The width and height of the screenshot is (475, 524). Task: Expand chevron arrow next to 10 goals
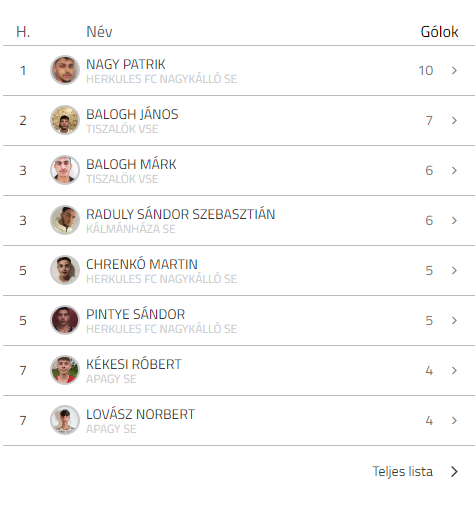coord(454,71)
